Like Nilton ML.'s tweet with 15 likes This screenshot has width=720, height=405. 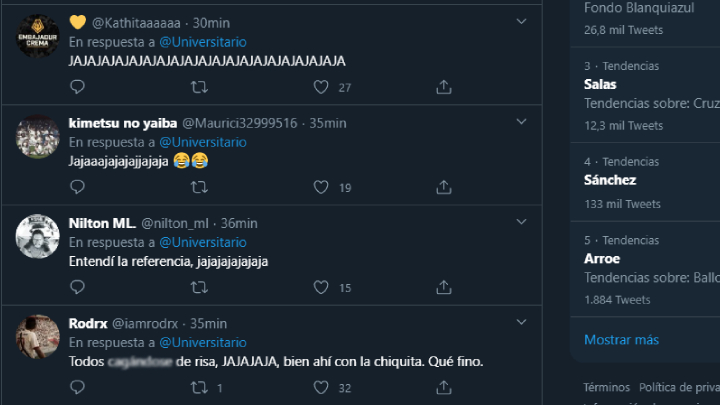click(321, 287)
